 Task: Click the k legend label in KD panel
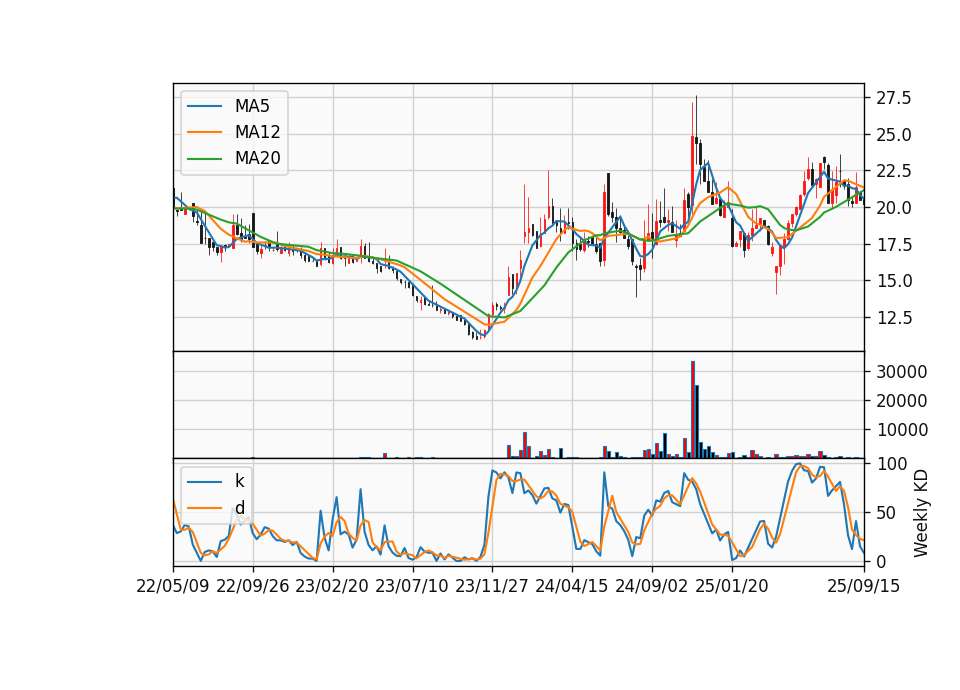point(239,481)
